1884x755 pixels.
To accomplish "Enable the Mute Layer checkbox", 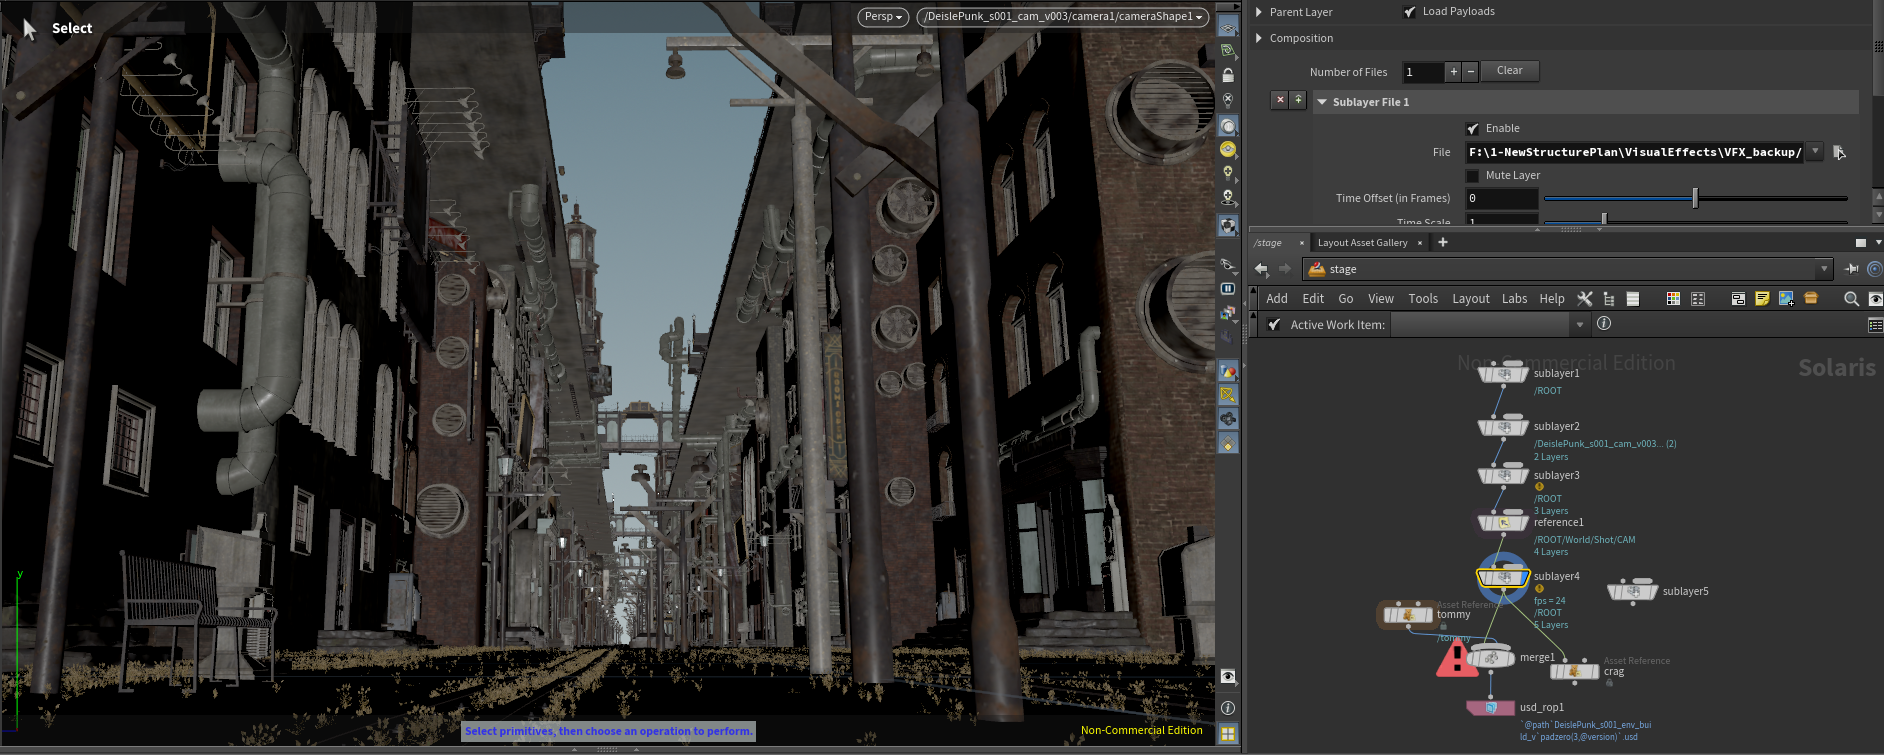I will coord(1472,176).
